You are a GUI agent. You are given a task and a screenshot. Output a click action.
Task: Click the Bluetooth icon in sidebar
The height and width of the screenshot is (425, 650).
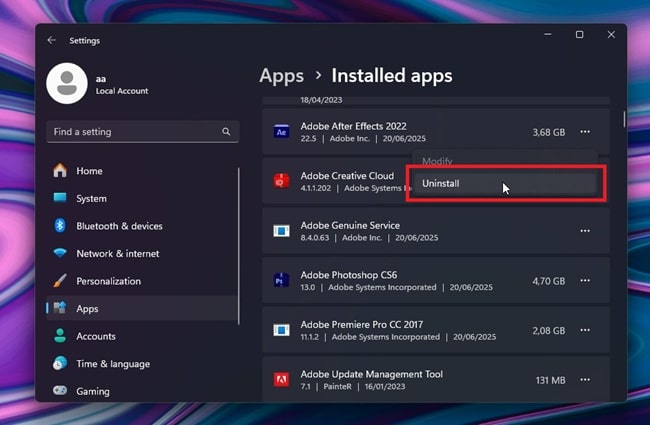(60, 226)
